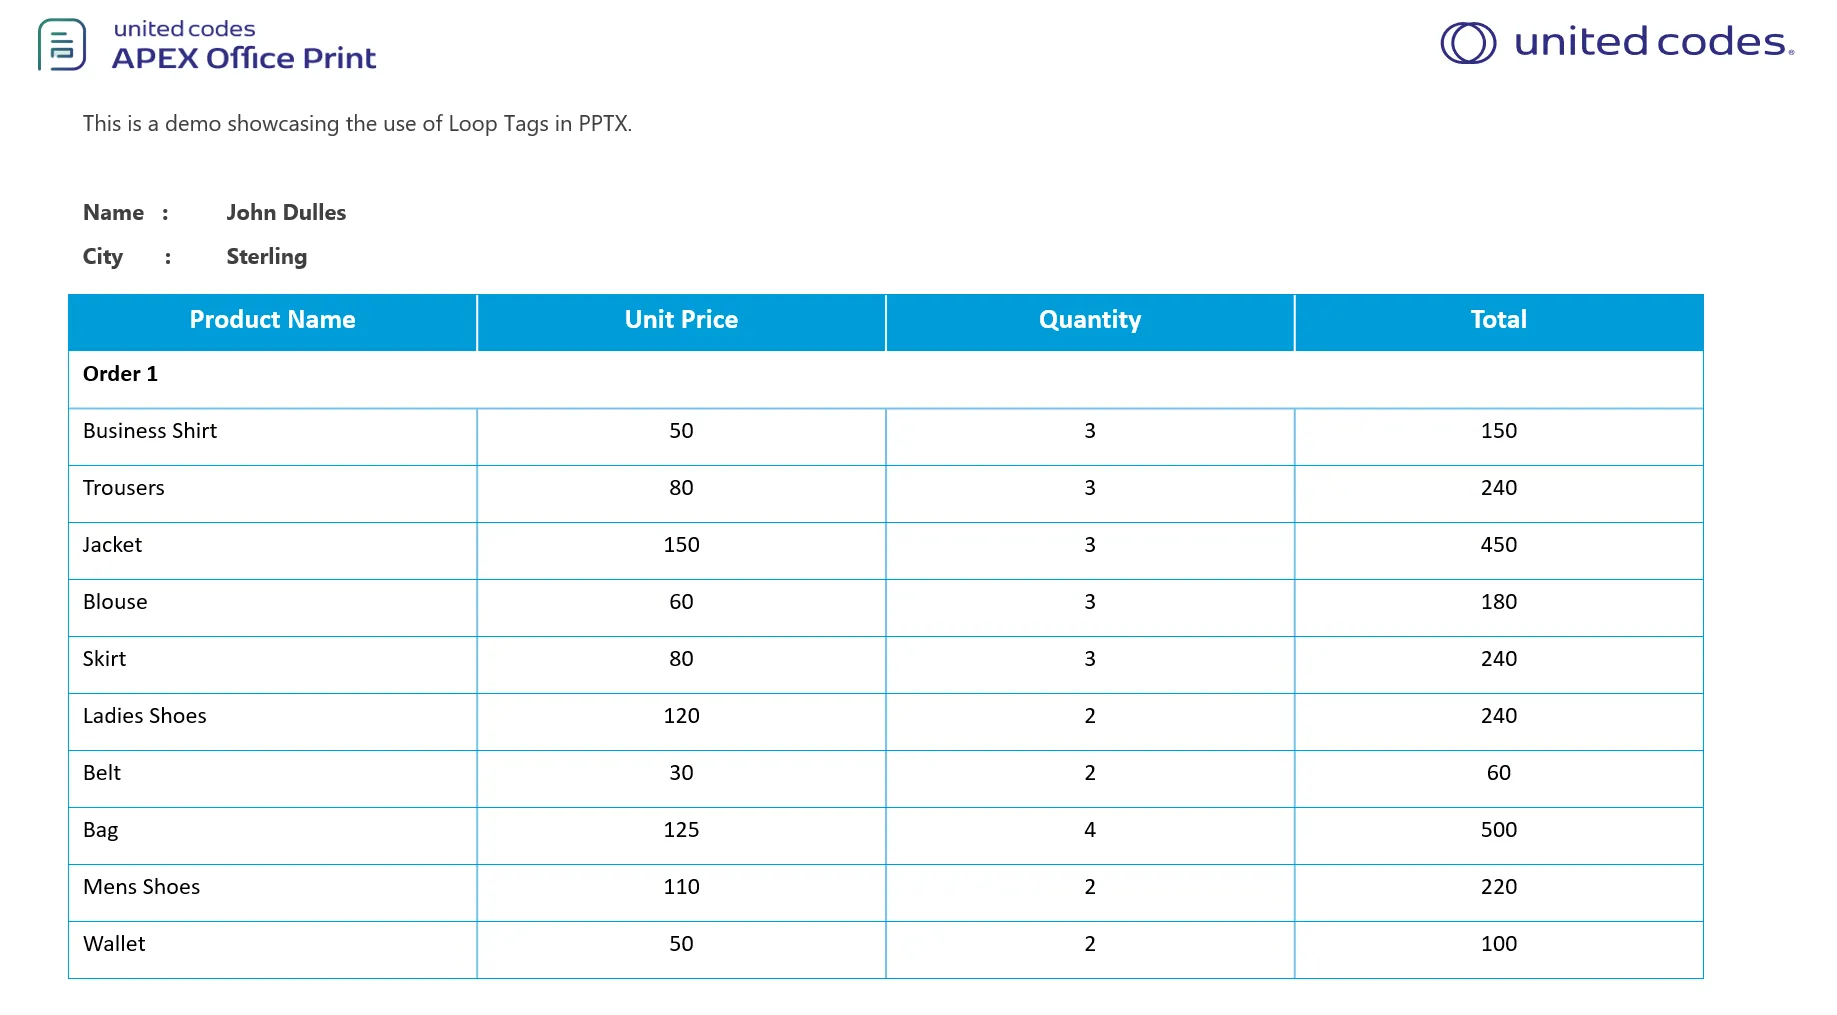Screen dimensions: 1837x1015
Task: Click the united codes circle logo
Action: tap(1468, 43)
